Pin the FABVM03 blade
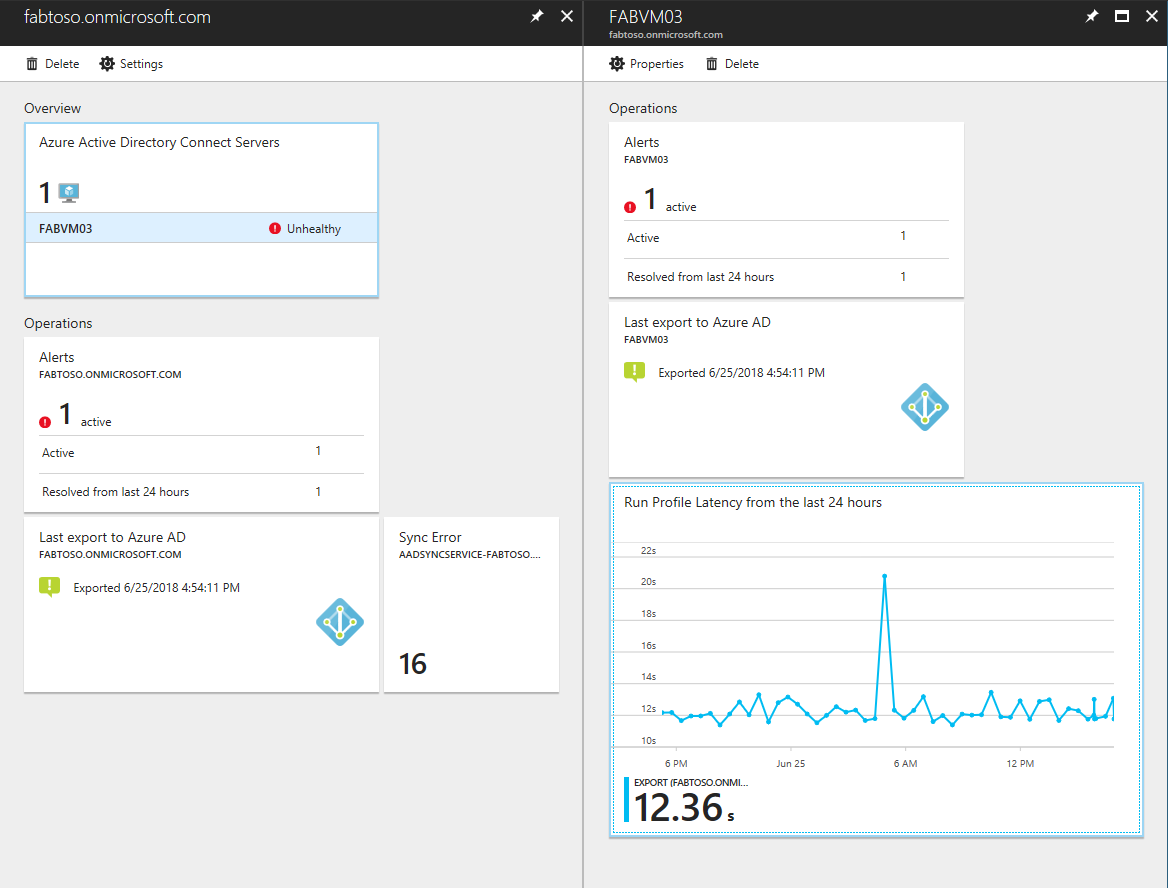Image resolution: width=1168 pixels, height=888 pixels. pos(1092,17)
